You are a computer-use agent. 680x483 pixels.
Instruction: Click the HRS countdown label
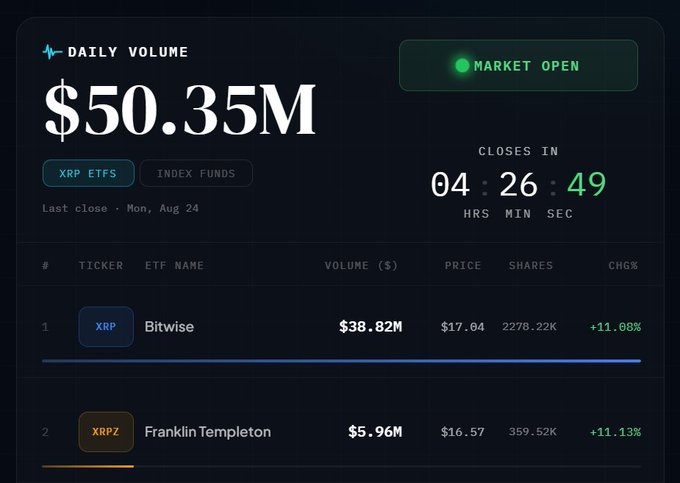point(476,214)
